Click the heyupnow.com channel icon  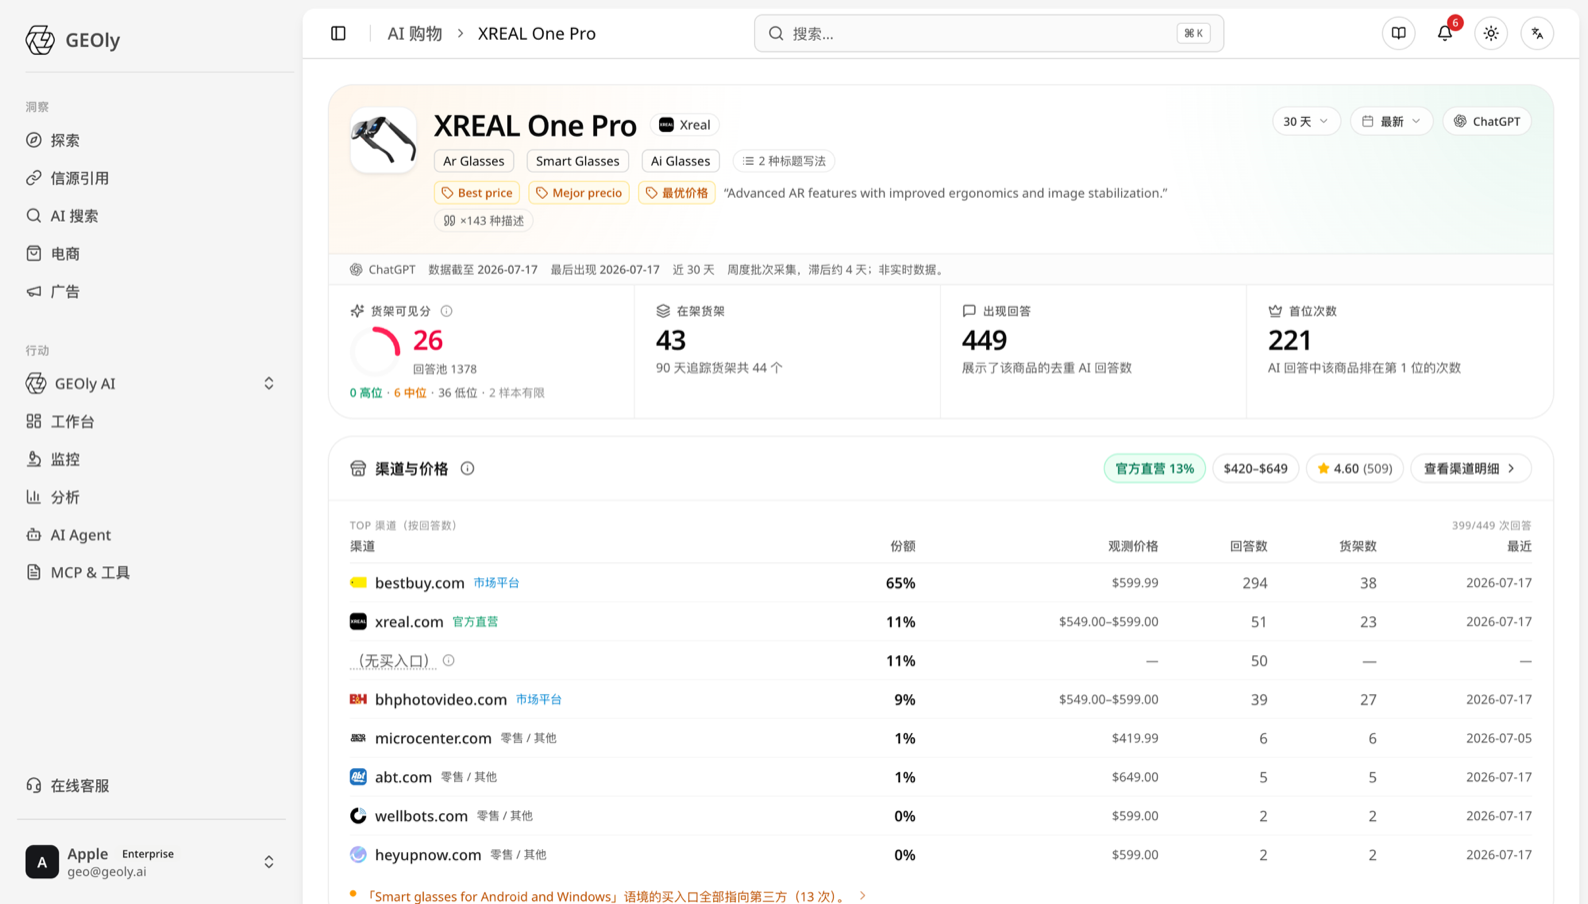358,855
